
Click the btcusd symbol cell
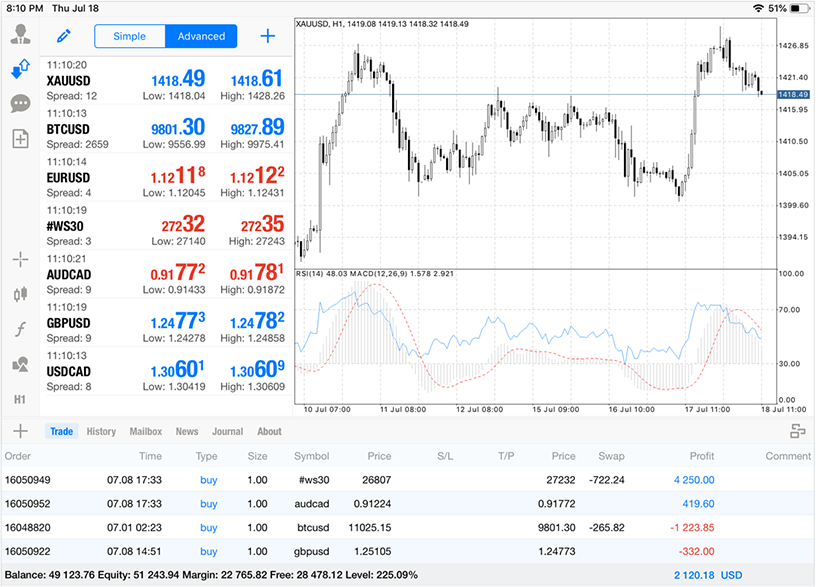313,528
